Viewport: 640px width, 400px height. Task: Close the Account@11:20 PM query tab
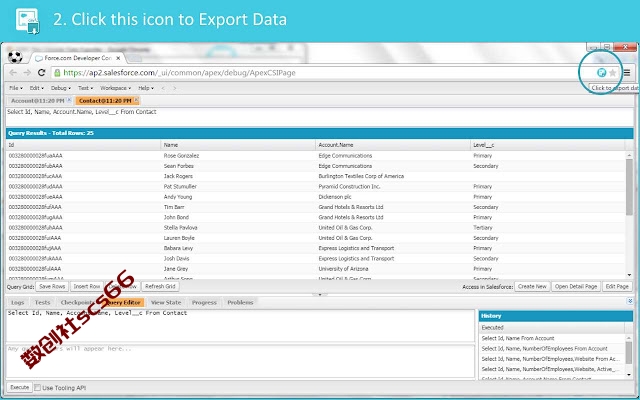pos(69,100)
